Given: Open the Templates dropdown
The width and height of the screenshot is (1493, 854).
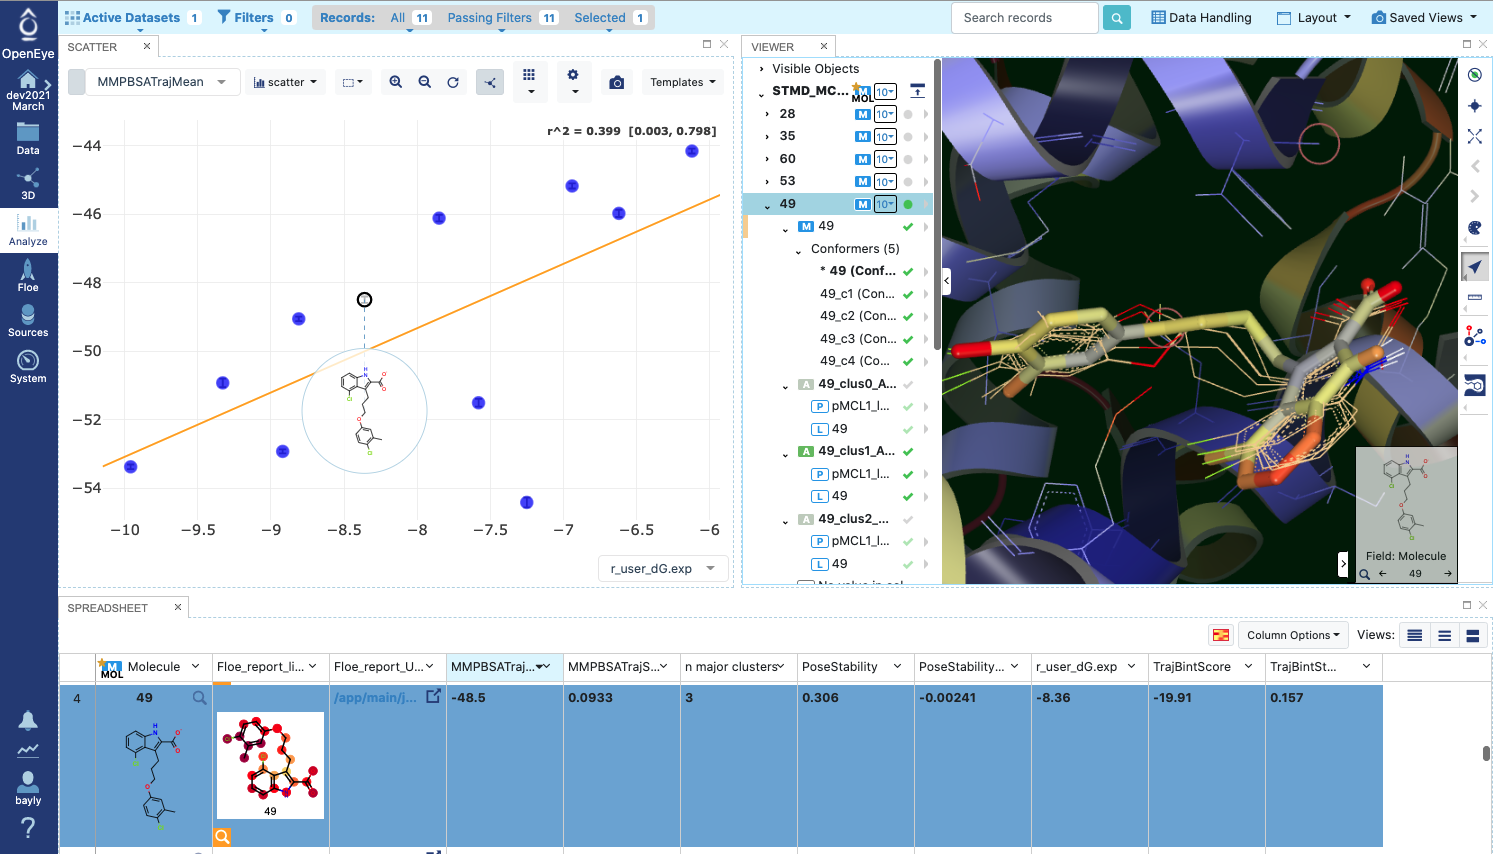Looking at the screenshot, I should point(683,82).
